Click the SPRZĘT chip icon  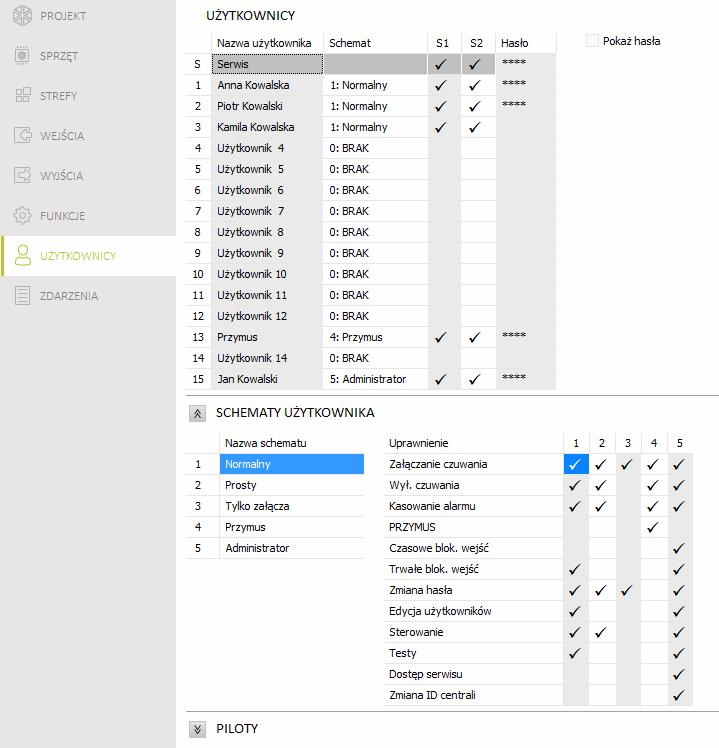coord(22,56)
